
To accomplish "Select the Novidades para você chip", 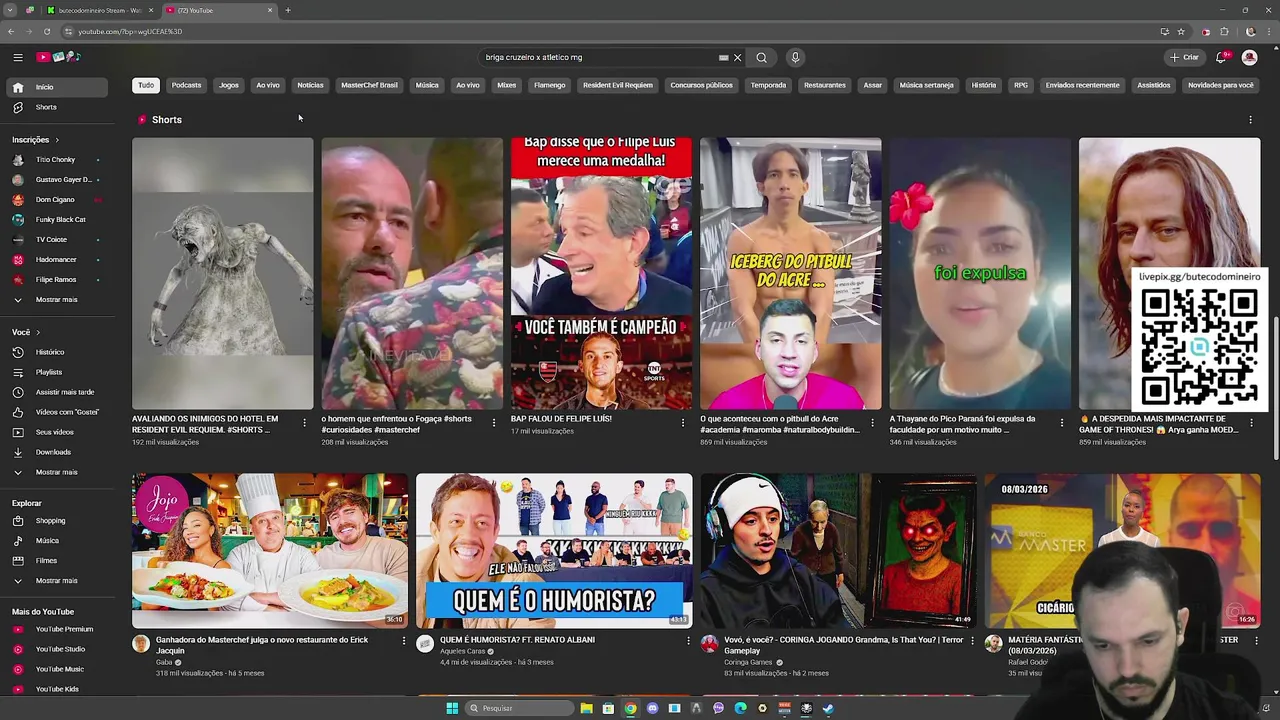I will pyautogui.click(x=1221, y=85).
